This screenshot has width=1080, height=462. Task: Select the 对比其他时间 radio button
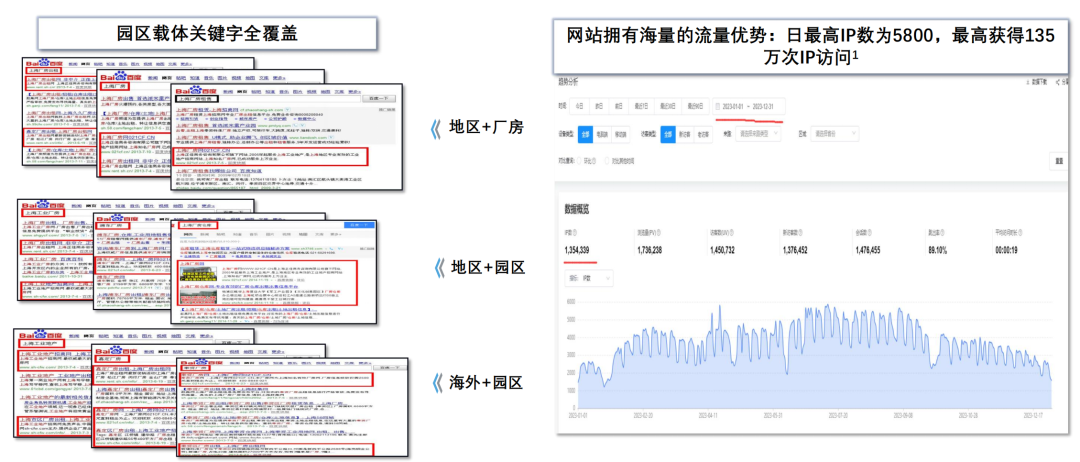click(x=607, y=160)
